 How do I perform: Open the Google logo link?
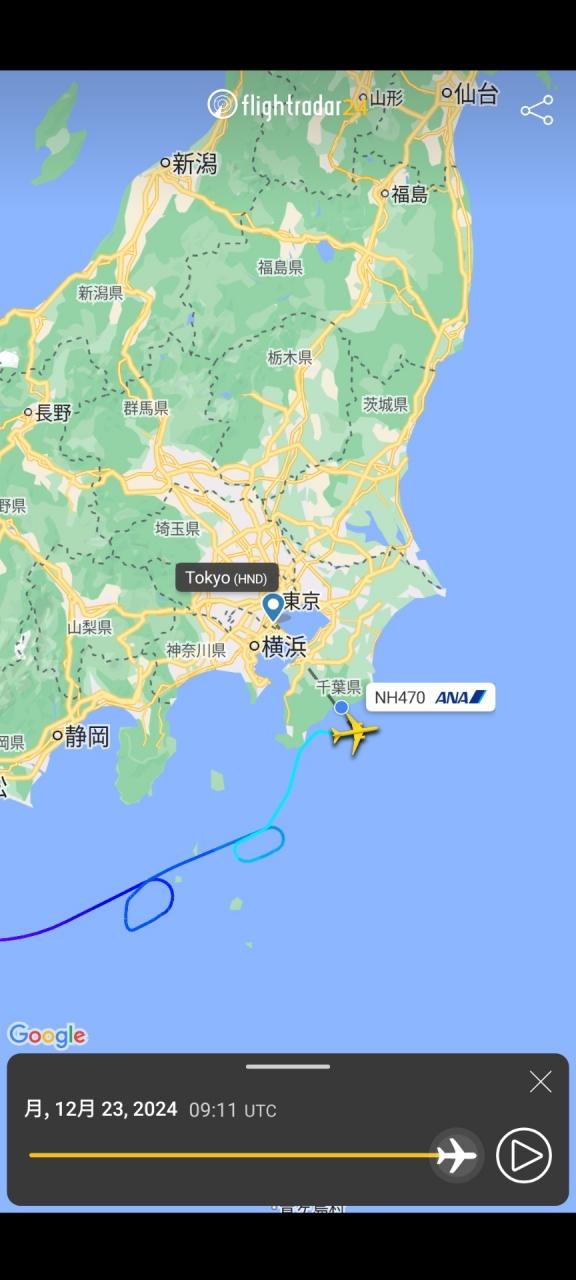[47, 1035]
